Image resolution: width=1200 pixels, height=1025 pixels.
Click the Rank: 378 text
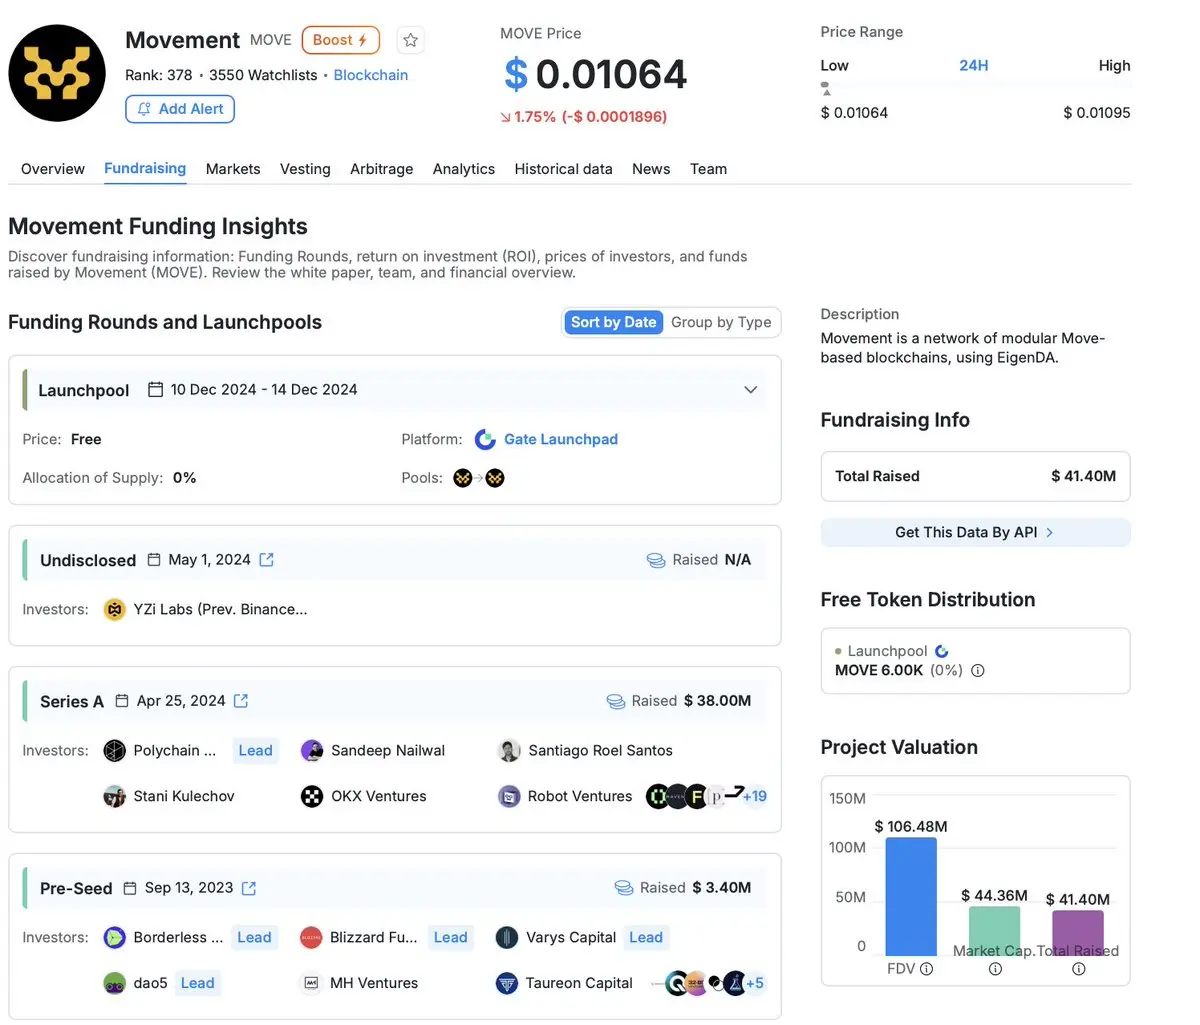coord(159,75)
